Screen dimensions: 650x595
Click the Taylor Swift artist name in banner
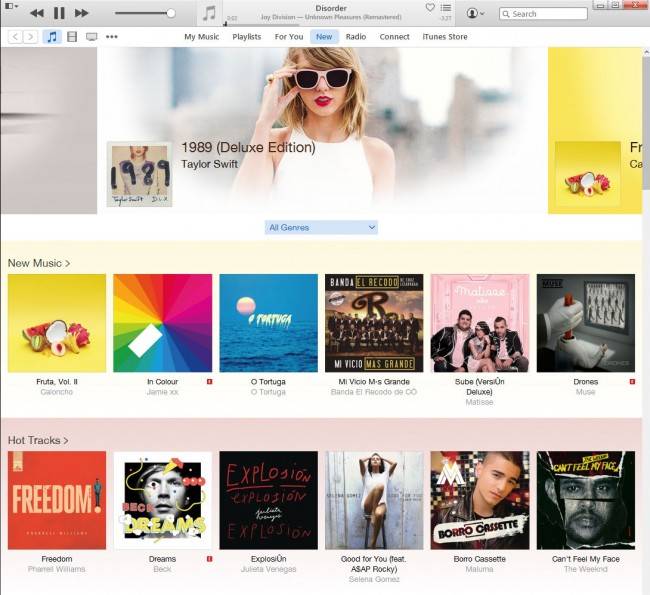(209, 164)
